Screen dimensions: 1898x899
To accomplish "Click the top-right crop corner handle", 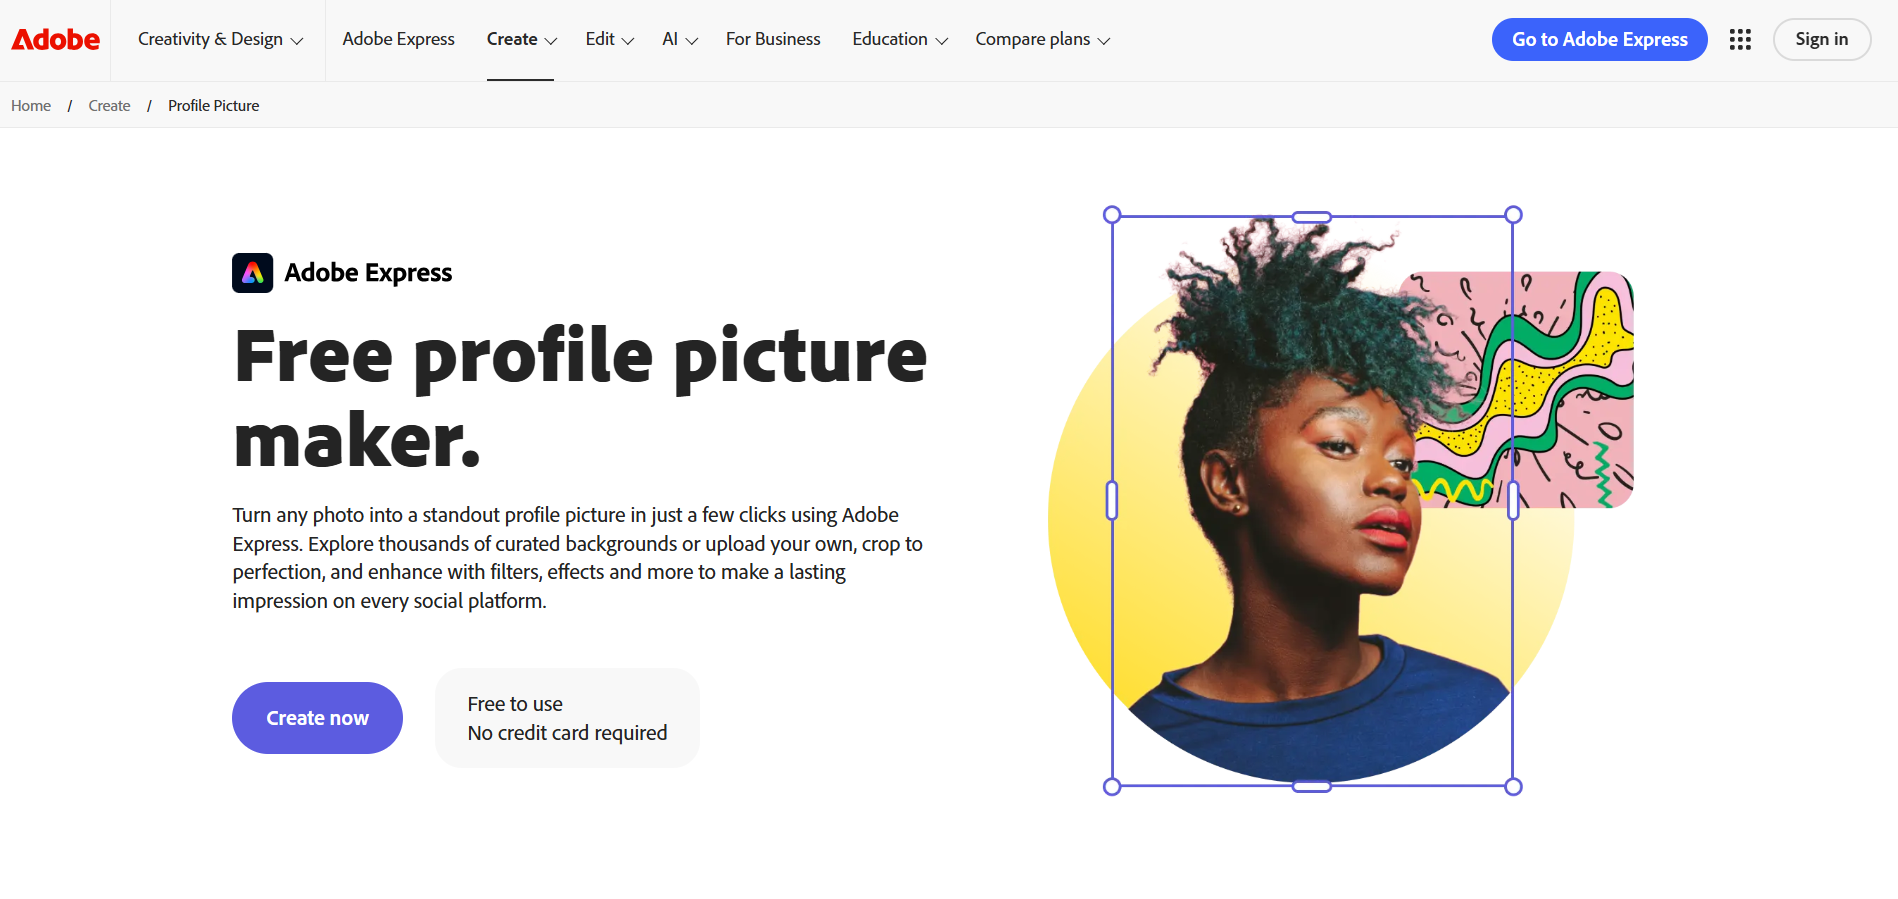I will [1513, 215].
